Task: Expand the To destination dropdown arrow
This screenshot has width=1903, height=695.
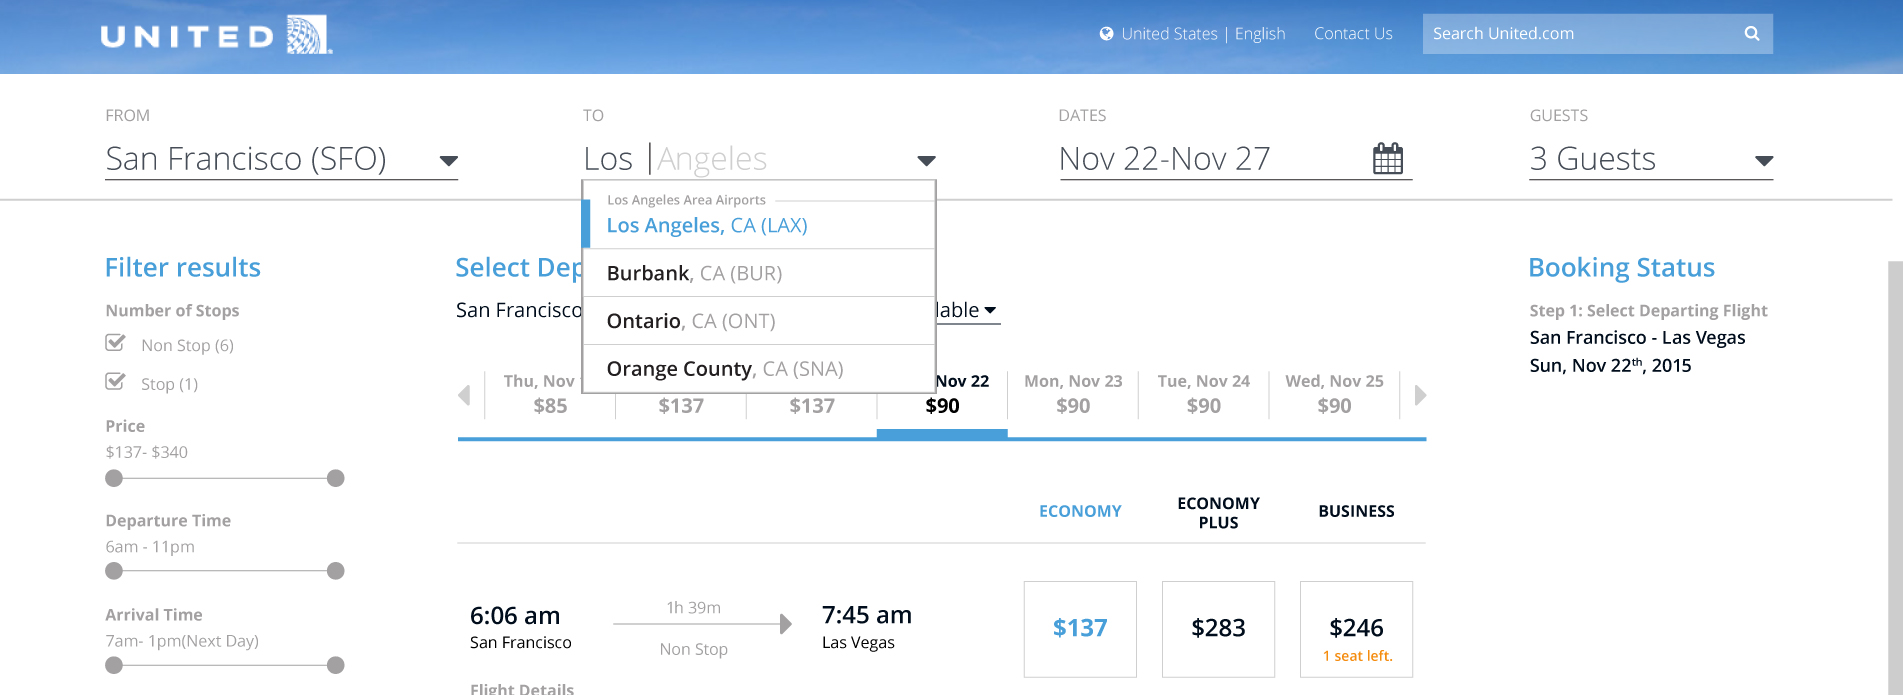Action: [x=927, y=161]
